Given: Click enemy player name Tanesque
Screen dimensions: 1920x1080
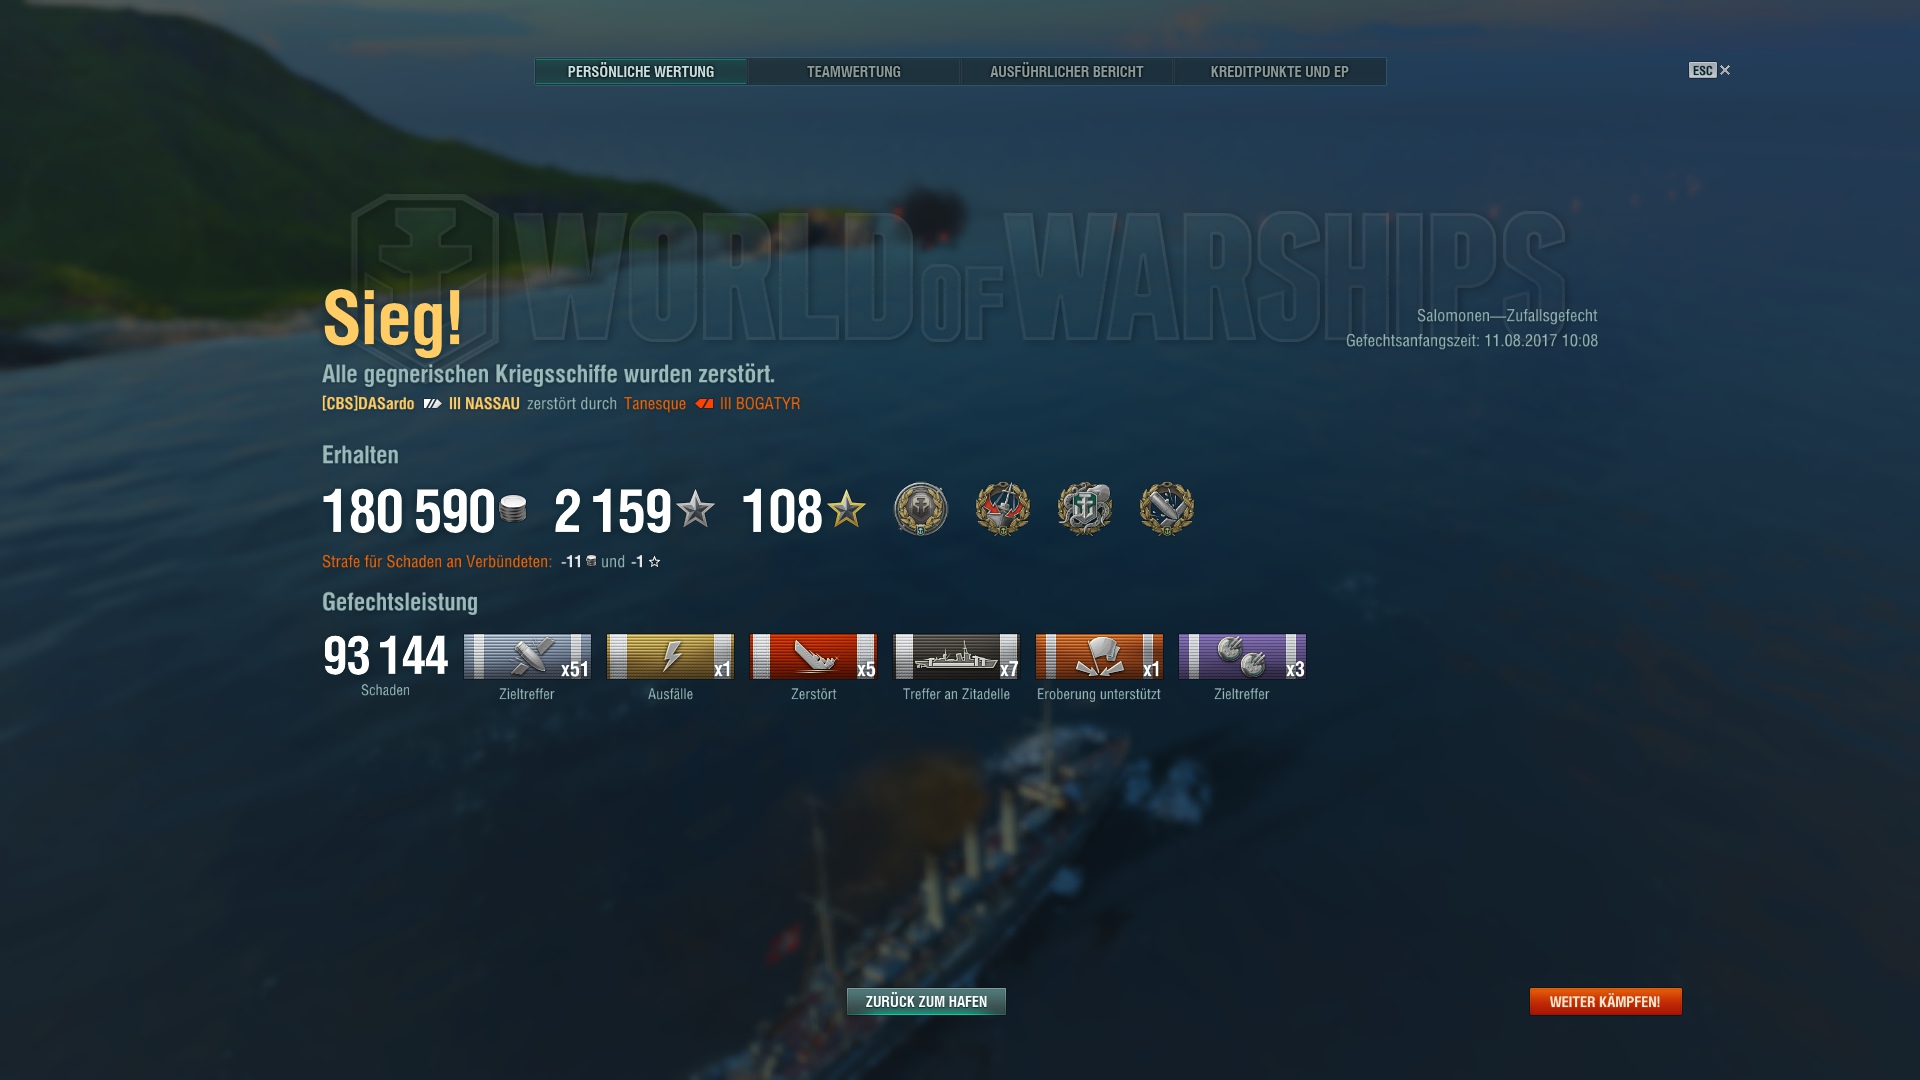Looking at the screenshot, I should pos(655,404).
